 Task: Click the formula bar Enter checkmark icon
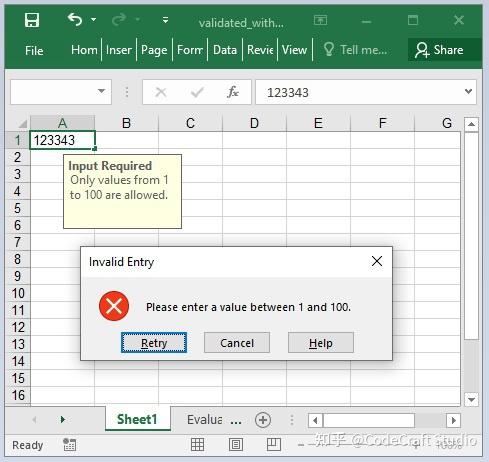pos(197,92)
